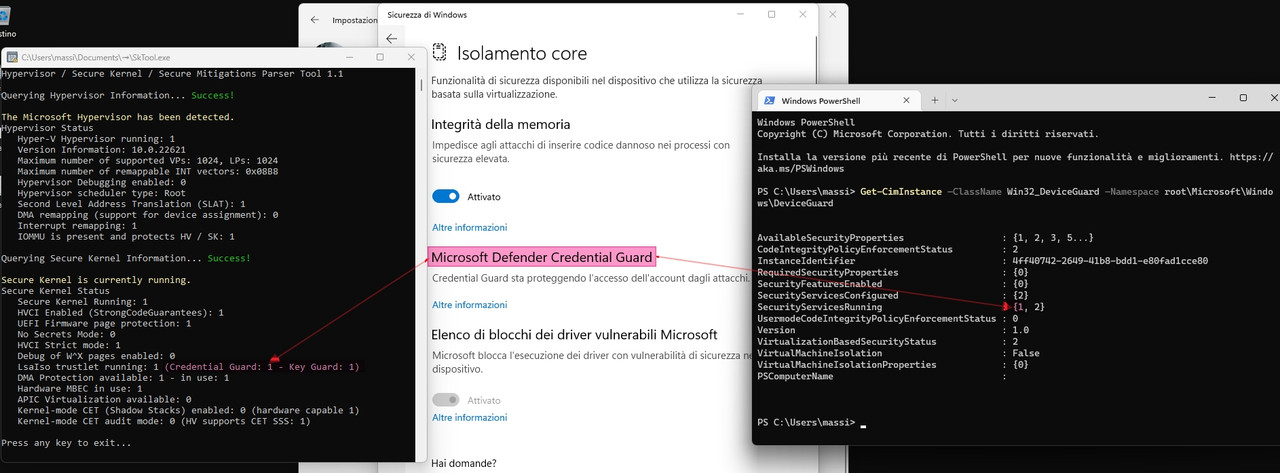The width and height of the screenshot is (1280, 473).
Task: Click Microsoft Defender Credential Guard heading
Action: (x=542, y=257)
